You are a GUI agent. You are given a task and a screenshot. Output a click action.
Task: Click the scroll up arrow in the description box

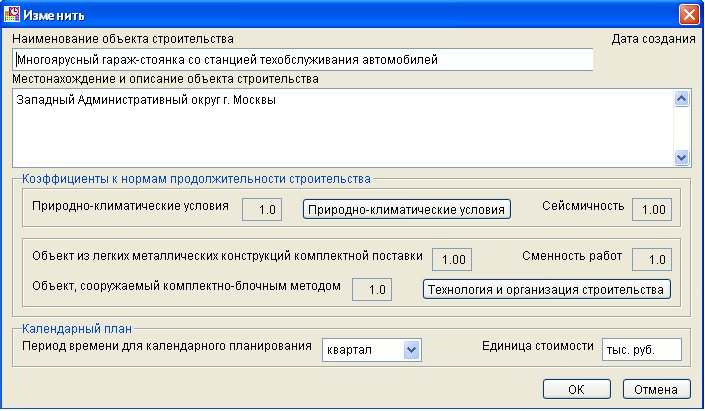(682, 98)
